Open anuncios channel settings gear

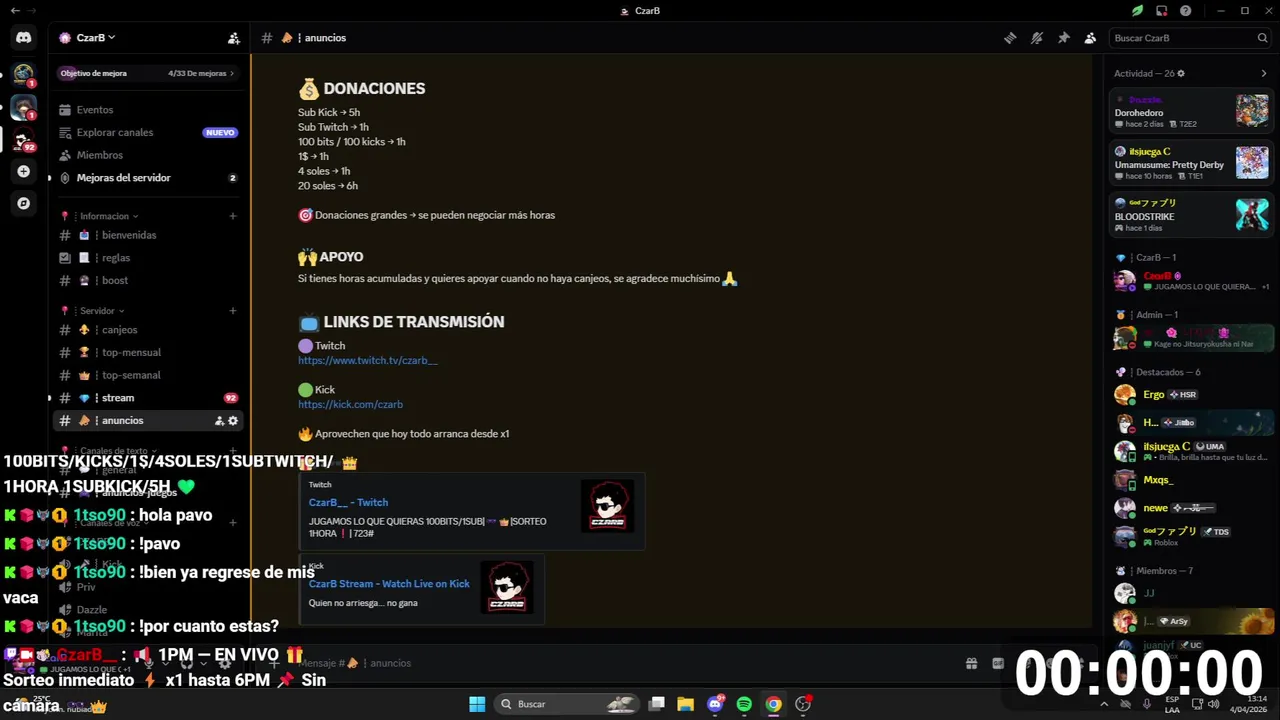(233, 421)
